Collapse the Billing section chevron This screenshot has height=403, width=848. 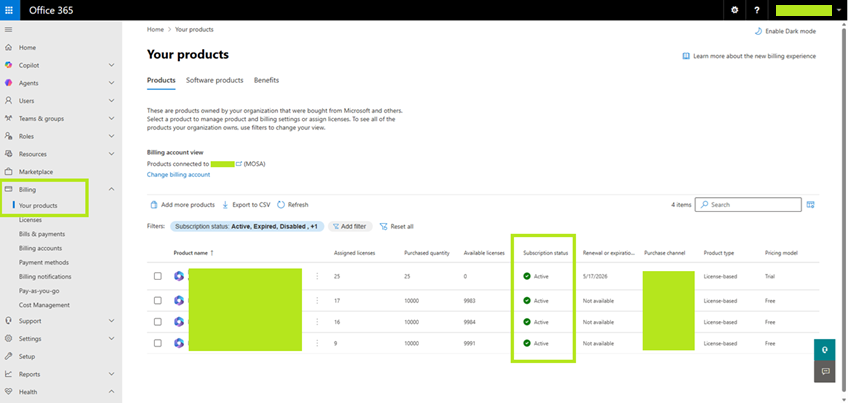pos(111,189)
